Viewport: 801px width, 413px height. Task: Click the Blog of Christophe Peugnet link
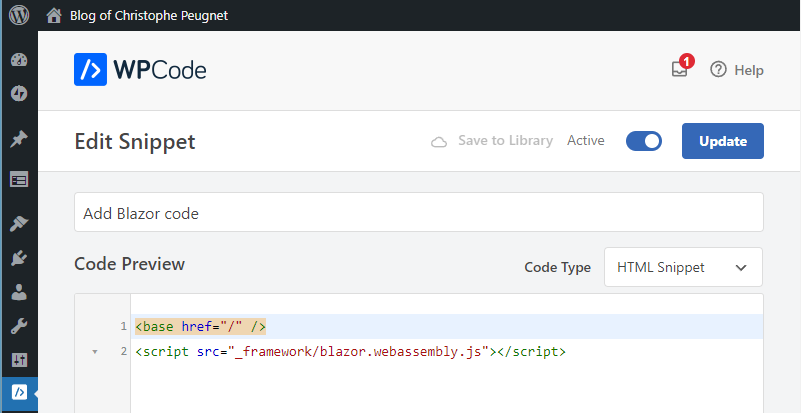(x=149, y=15)
